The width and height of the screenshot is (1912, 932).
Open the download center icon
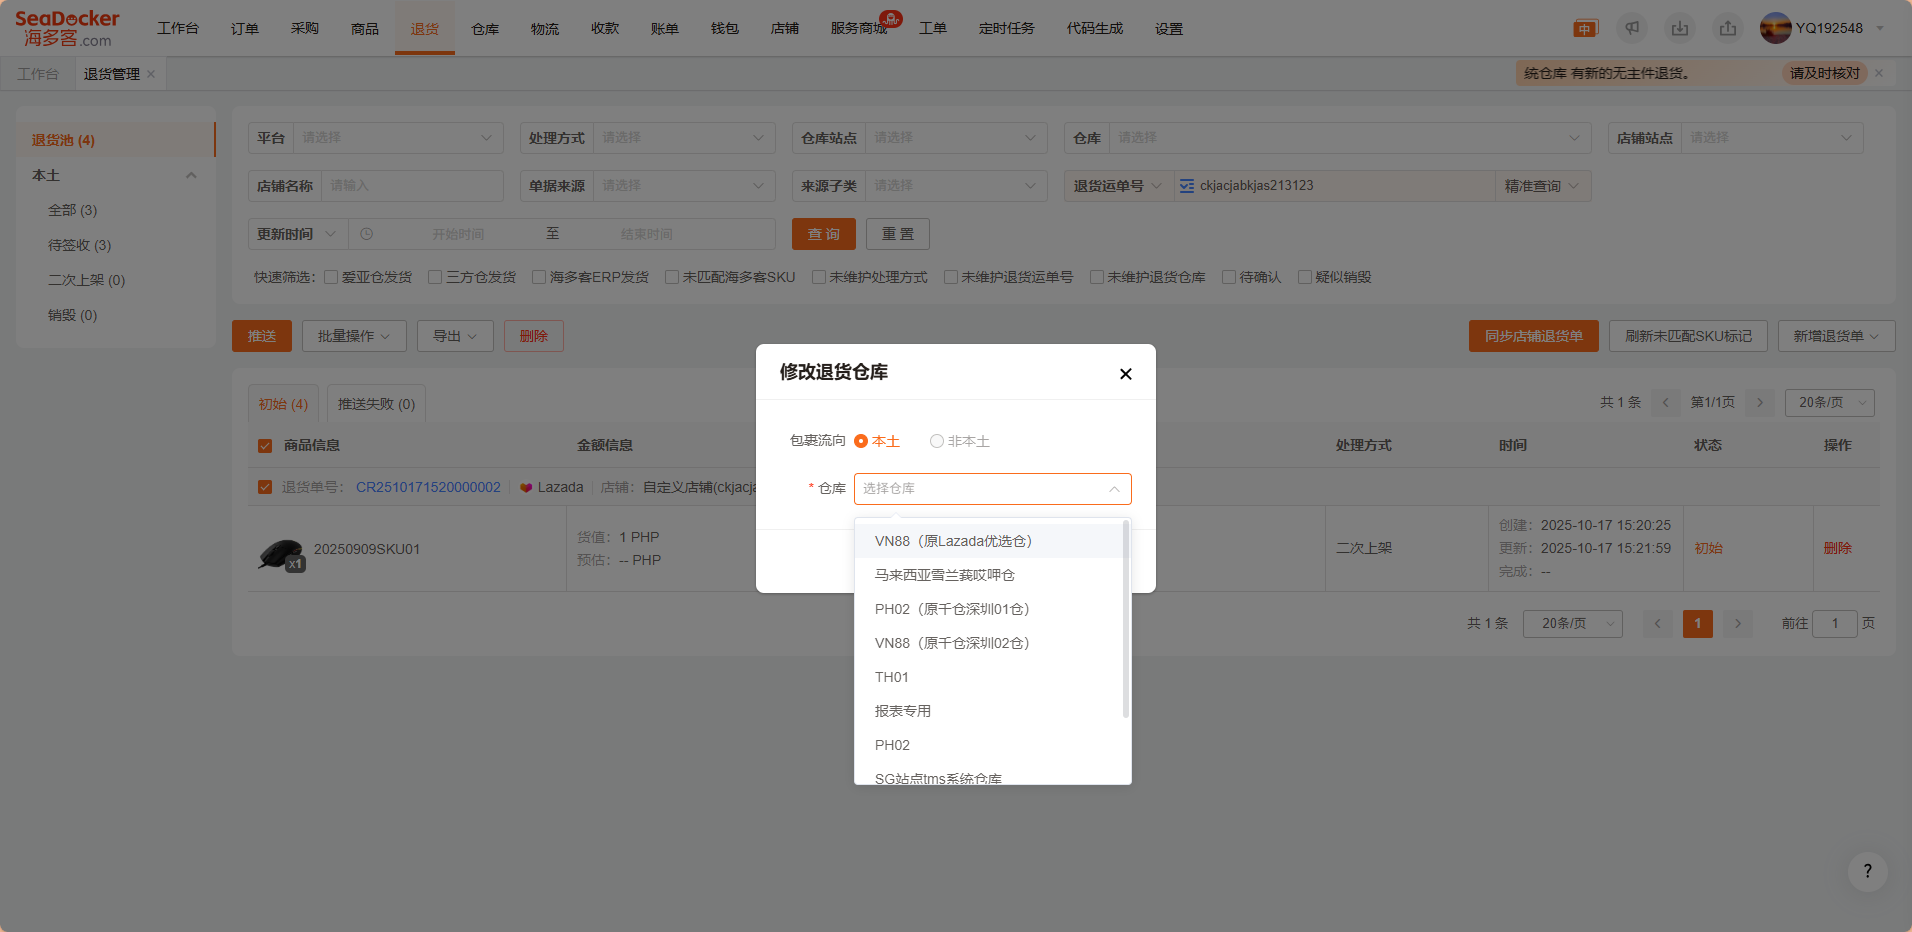[1680, 29]
